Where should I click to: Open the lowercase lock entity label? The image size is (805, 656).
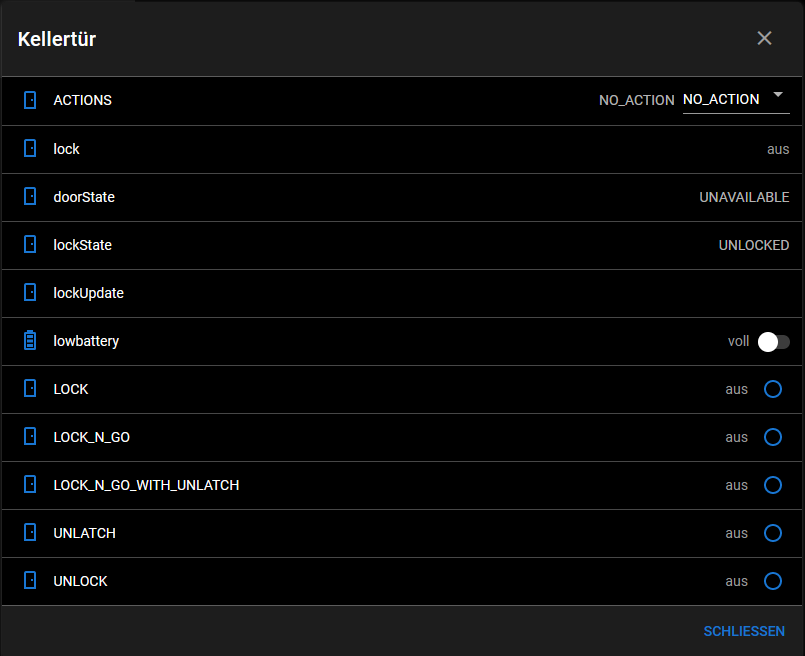coord(66,149)
